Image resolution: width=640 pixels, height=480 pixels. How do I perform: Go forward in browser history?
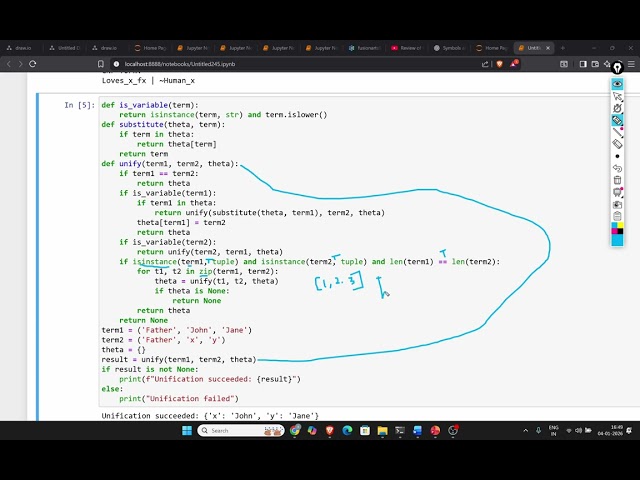pos(20,64)
